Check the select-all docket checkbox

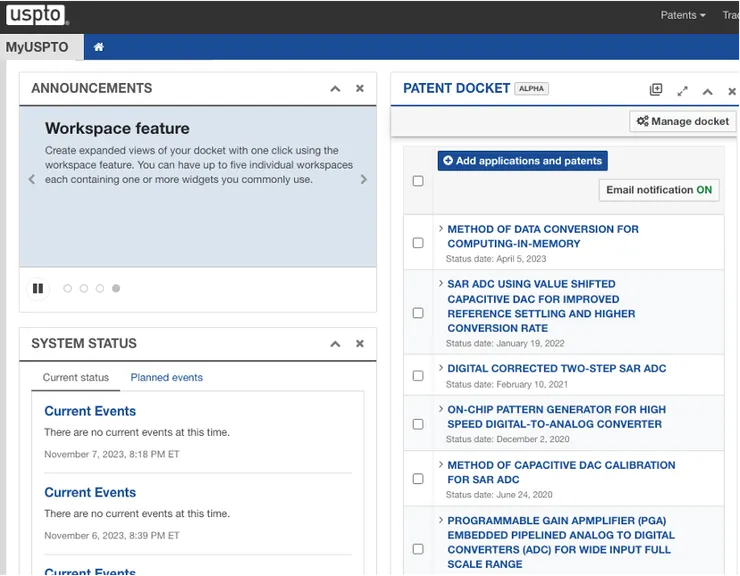[418, 181]
